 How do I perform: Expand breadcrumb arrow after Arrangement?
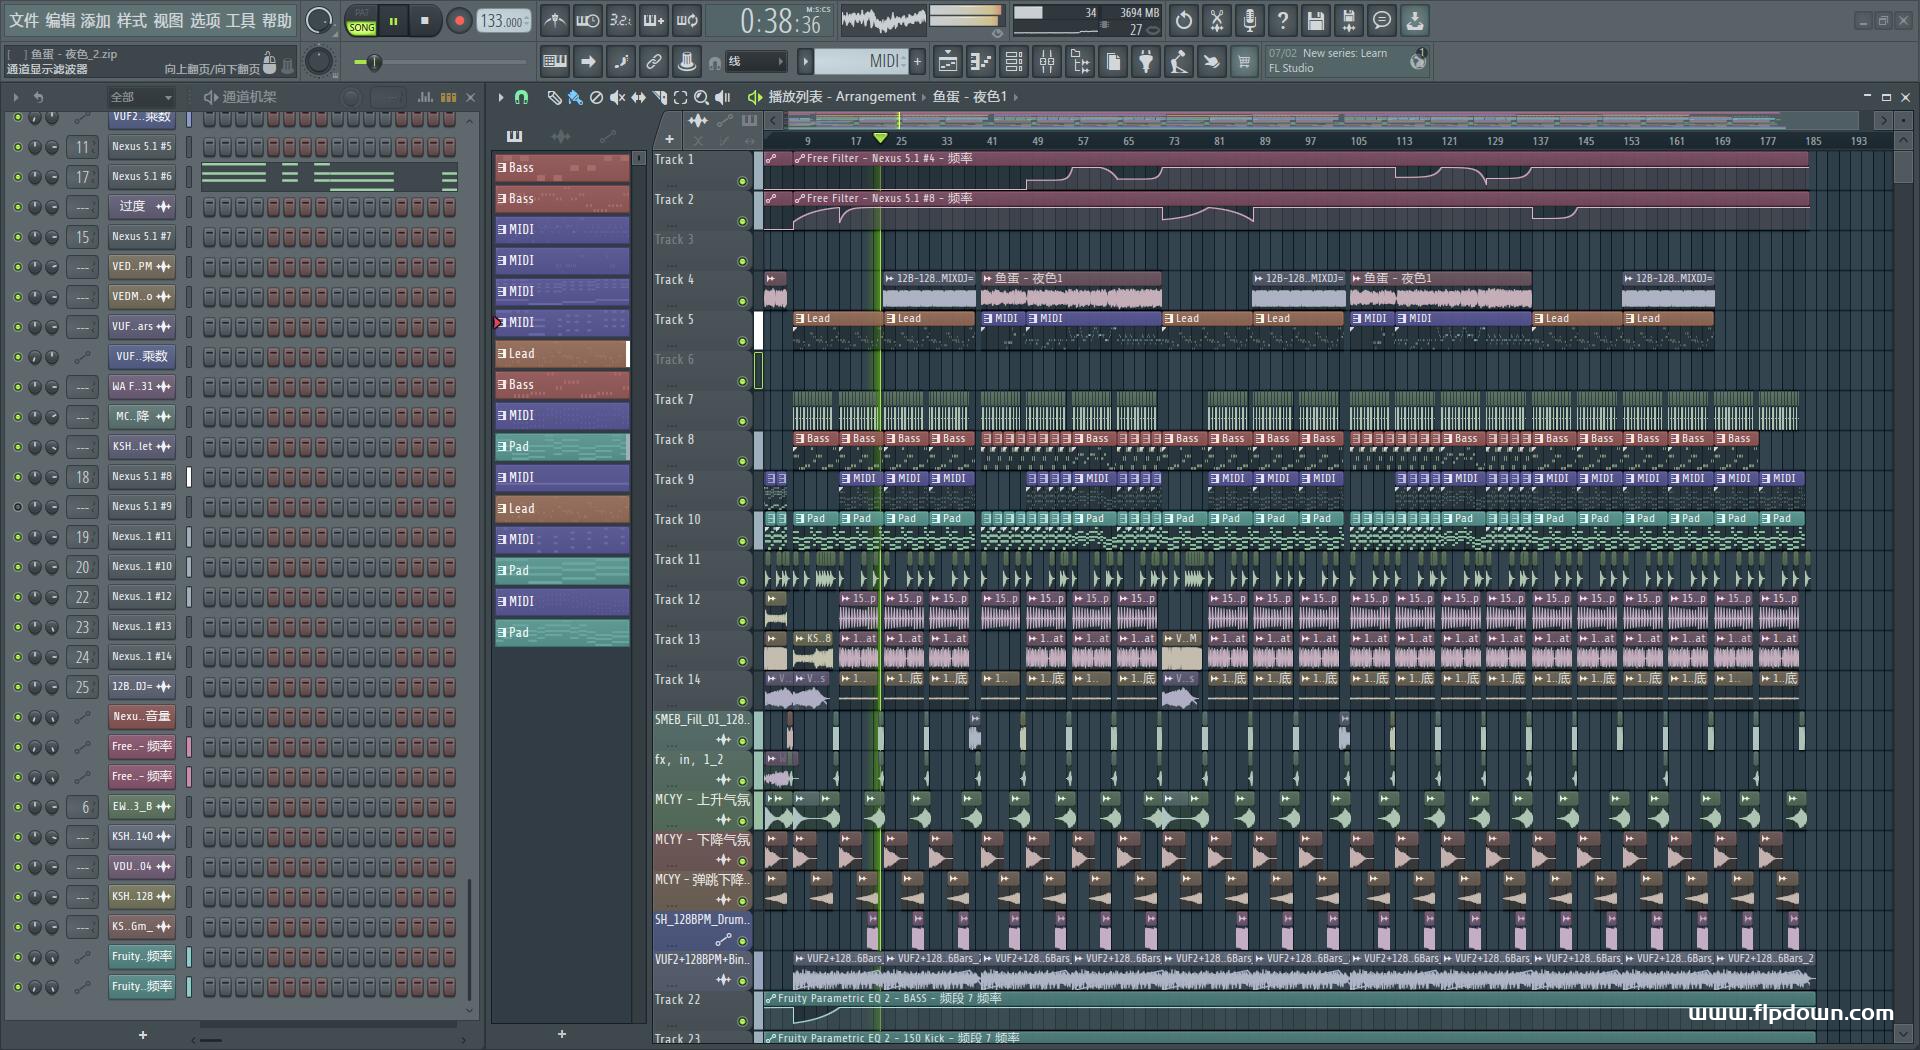(924, 97)
